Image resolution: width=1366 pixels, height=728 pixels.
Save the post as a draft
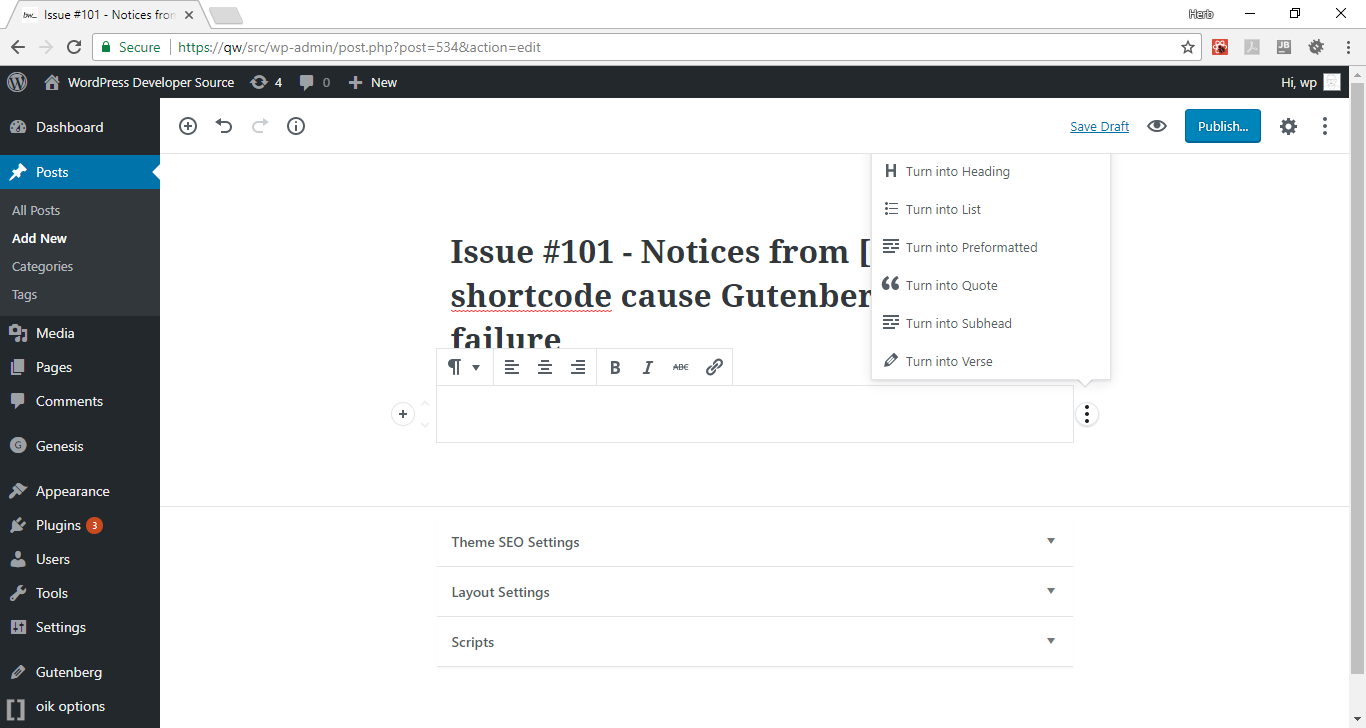[x=1099, y=126]
